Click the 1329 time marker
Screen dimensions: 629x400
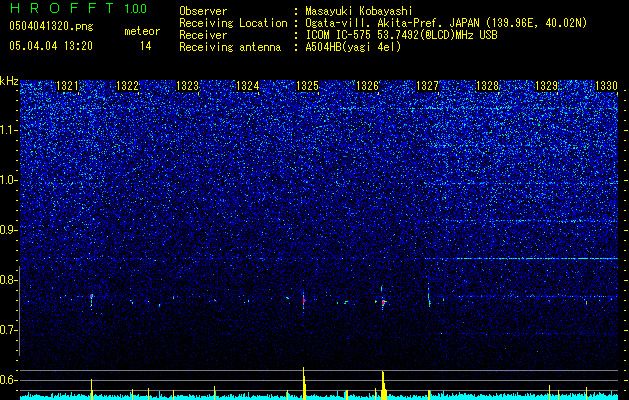547,85
